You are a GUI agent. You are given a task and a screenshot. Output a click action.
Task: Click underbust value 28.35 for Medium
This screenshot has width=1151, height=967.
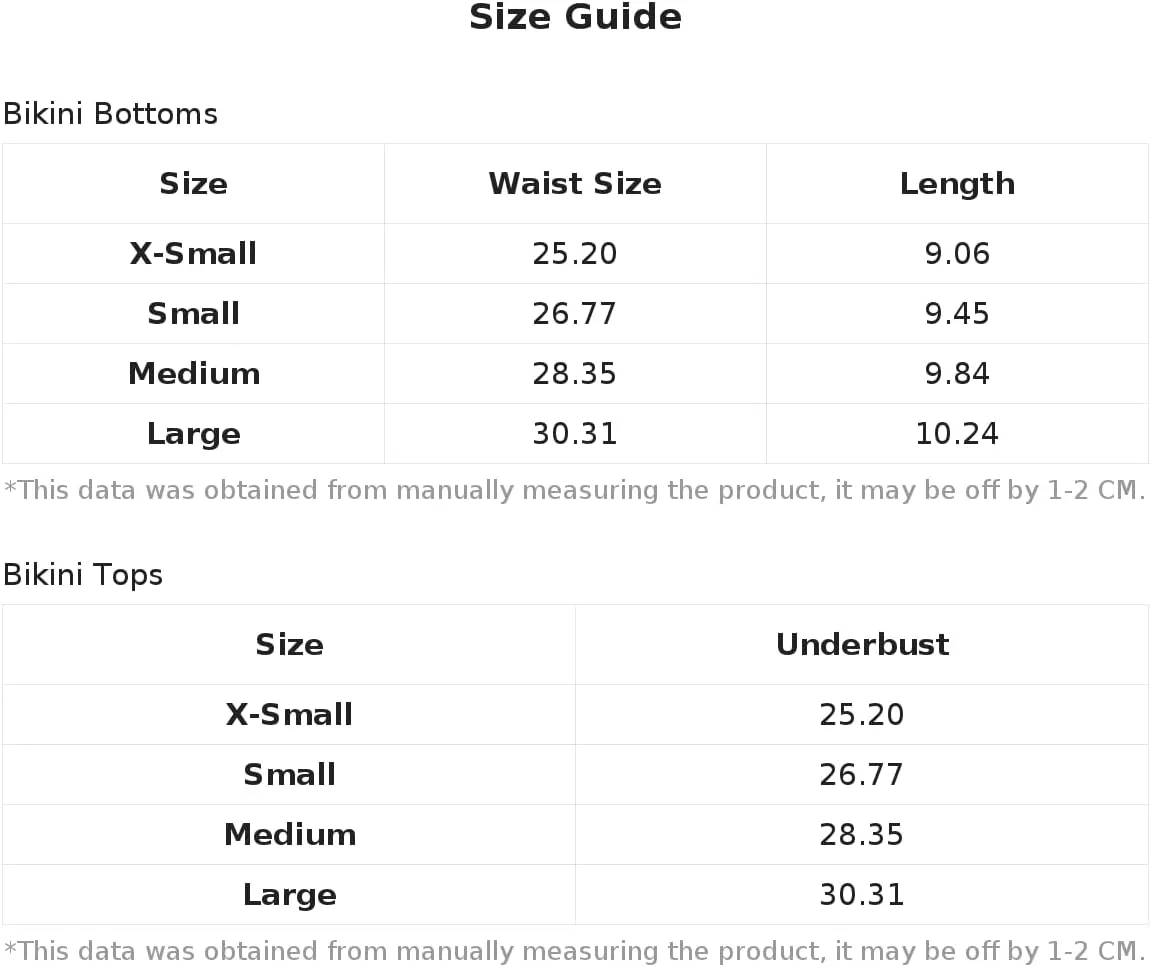862,835
